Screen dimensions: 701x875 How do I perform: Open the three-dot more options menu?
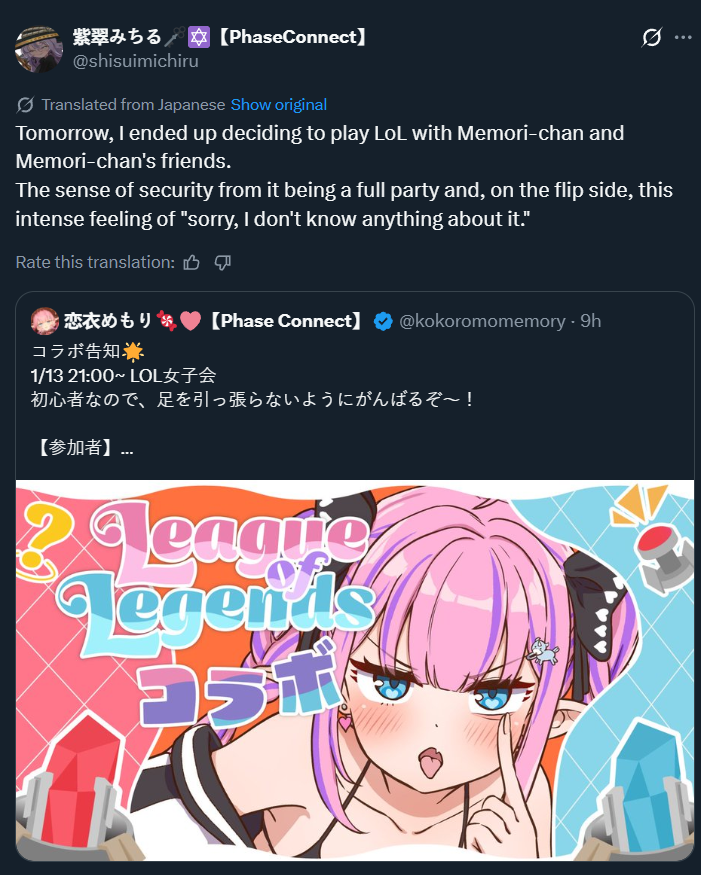click(x=683, y=37)
